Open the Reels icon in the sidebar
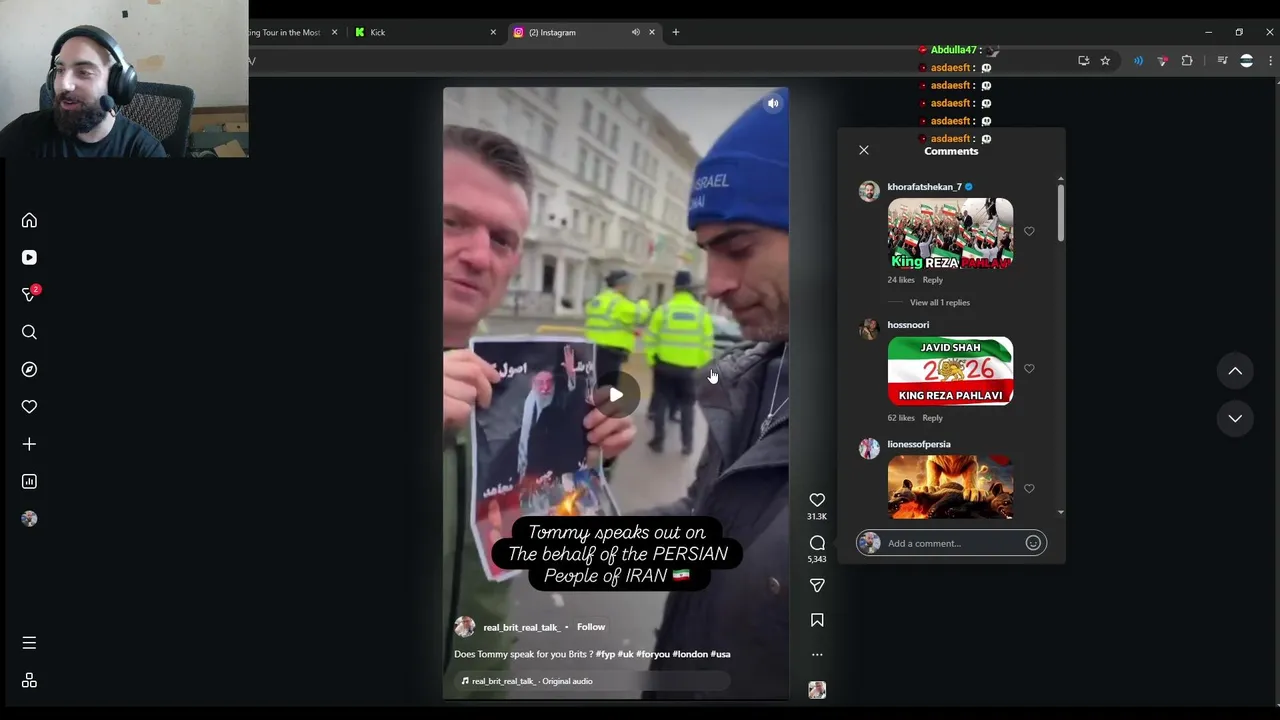The height and width of the screenshot is (720, 1280). (x=29, y=257)
